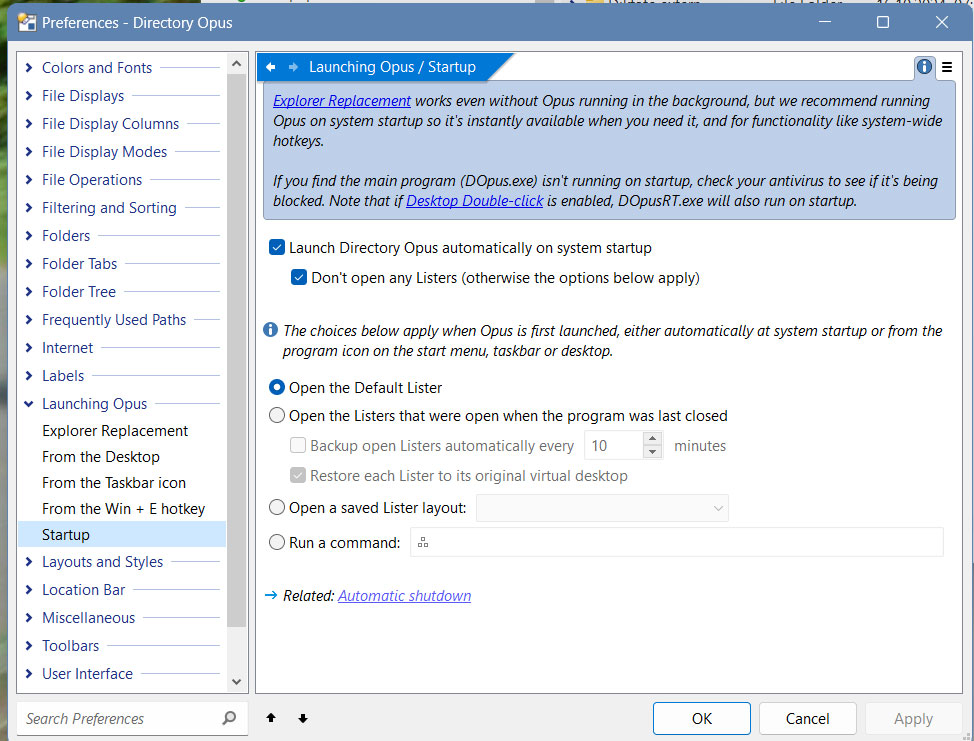Screen dimensions: 974x741
Task: Uncheck Launch Directory Opus automatically on system startup
Action: (x=277, y=248)
